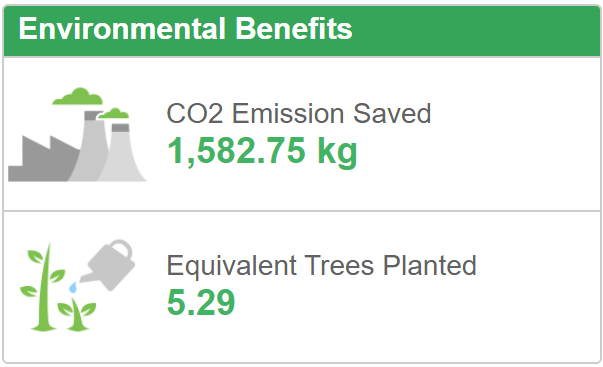Click the 5.29 trees value

point(201,302)
